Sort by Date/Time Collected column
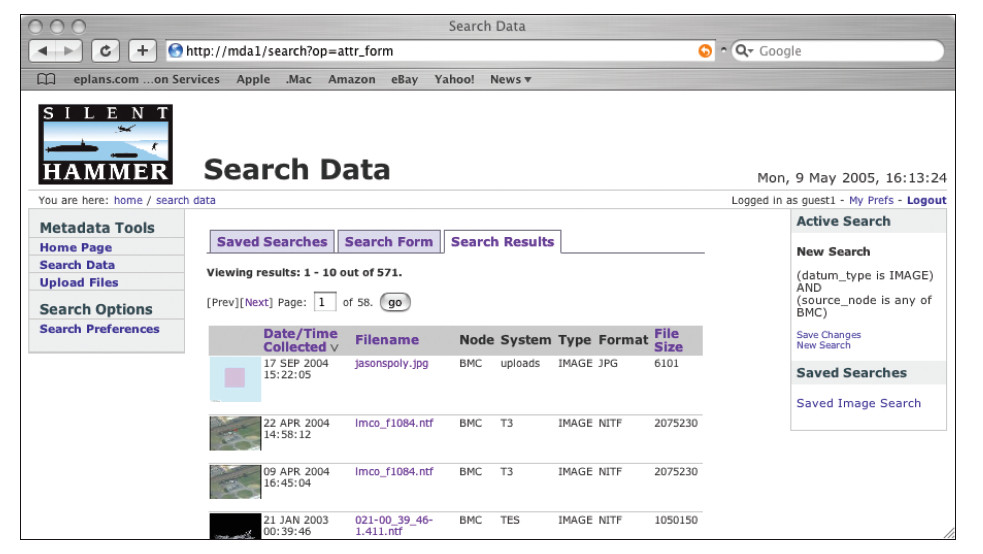The width and height of the screenshot is (983, 554). [x=300, y=340]
